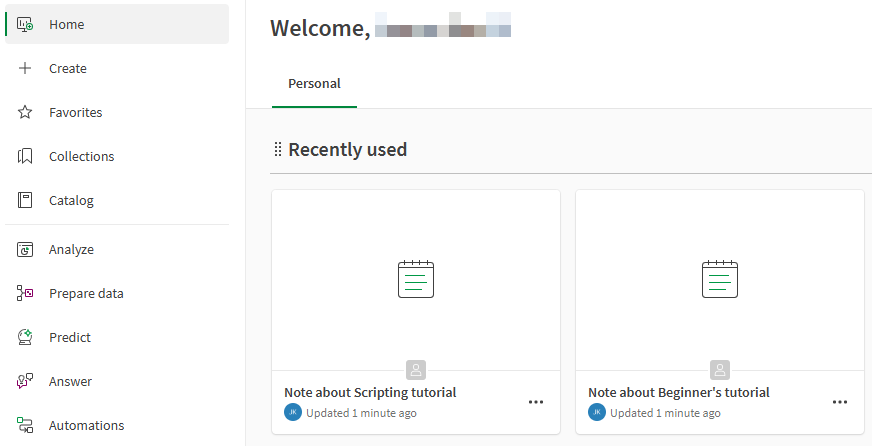Click the Create plus icon
This screenshot has width=872, height=446.
point(26,68)
